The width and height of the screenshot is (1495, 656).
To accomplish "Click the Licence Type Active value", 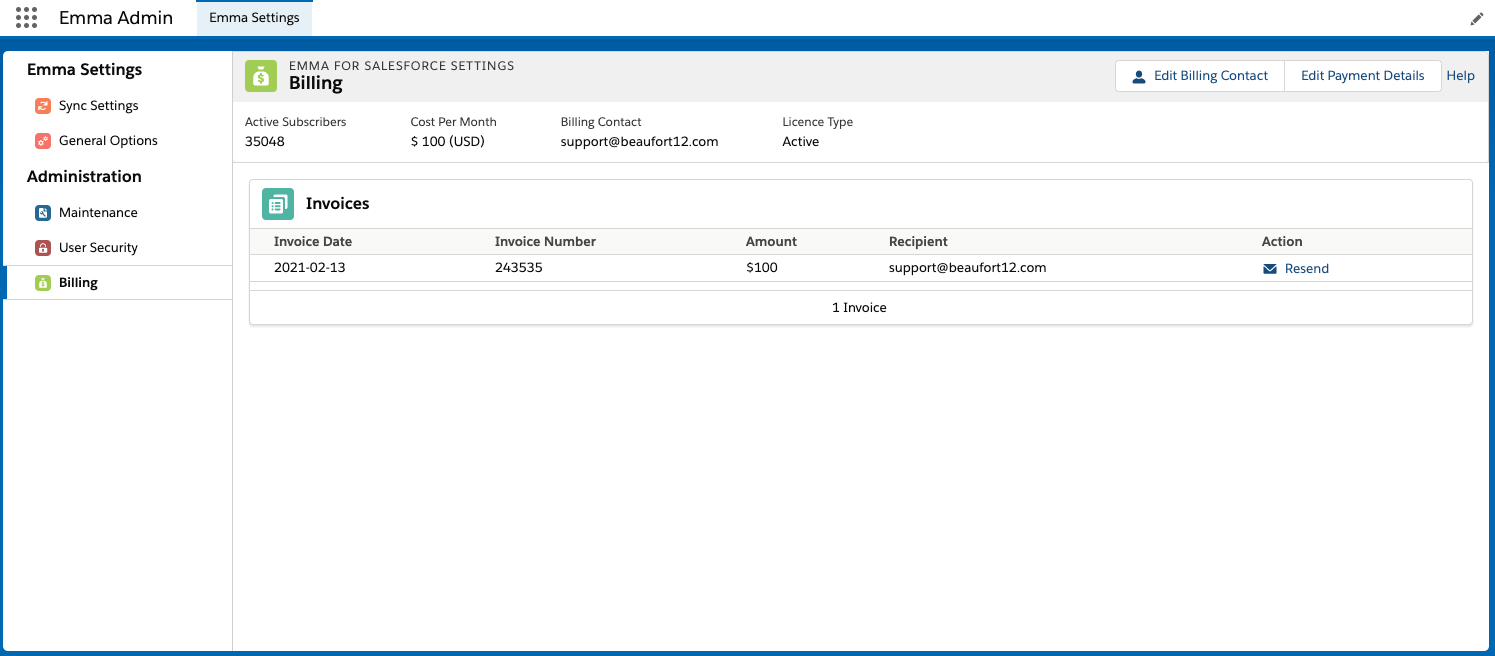I will [x=801, y=142].
